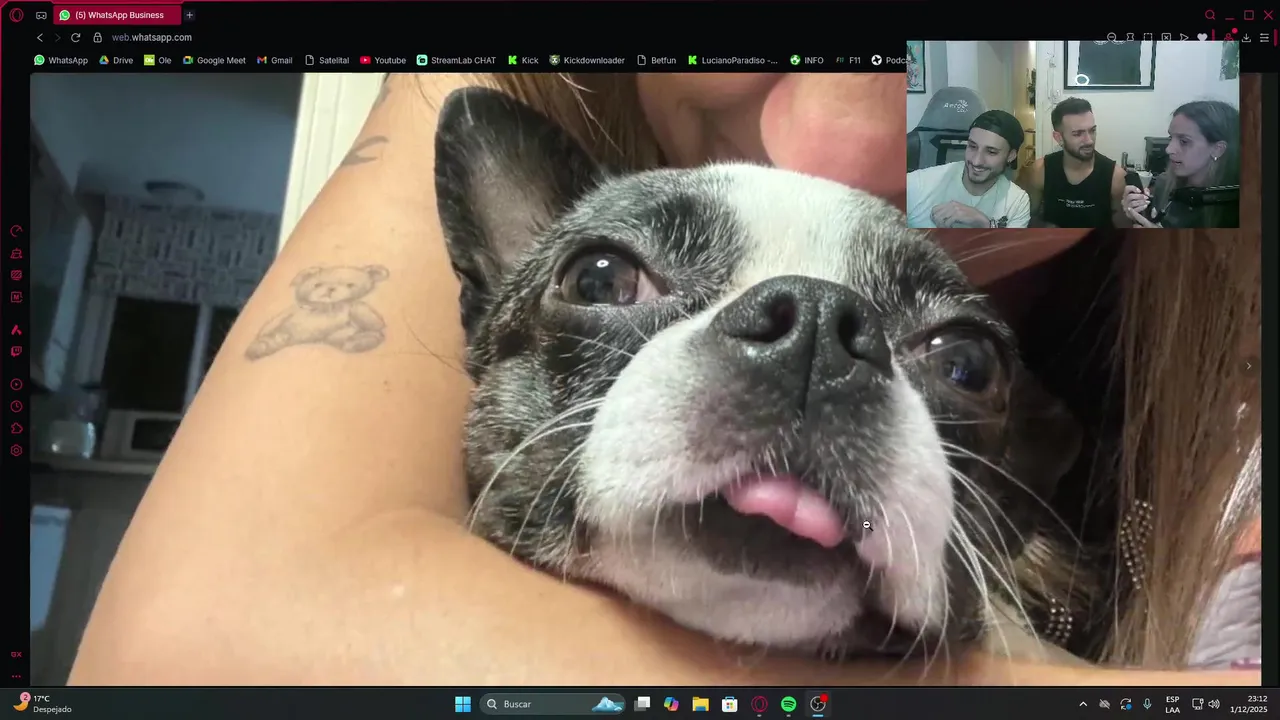Open the LucianoParadiso bookmark

(732, 60)
